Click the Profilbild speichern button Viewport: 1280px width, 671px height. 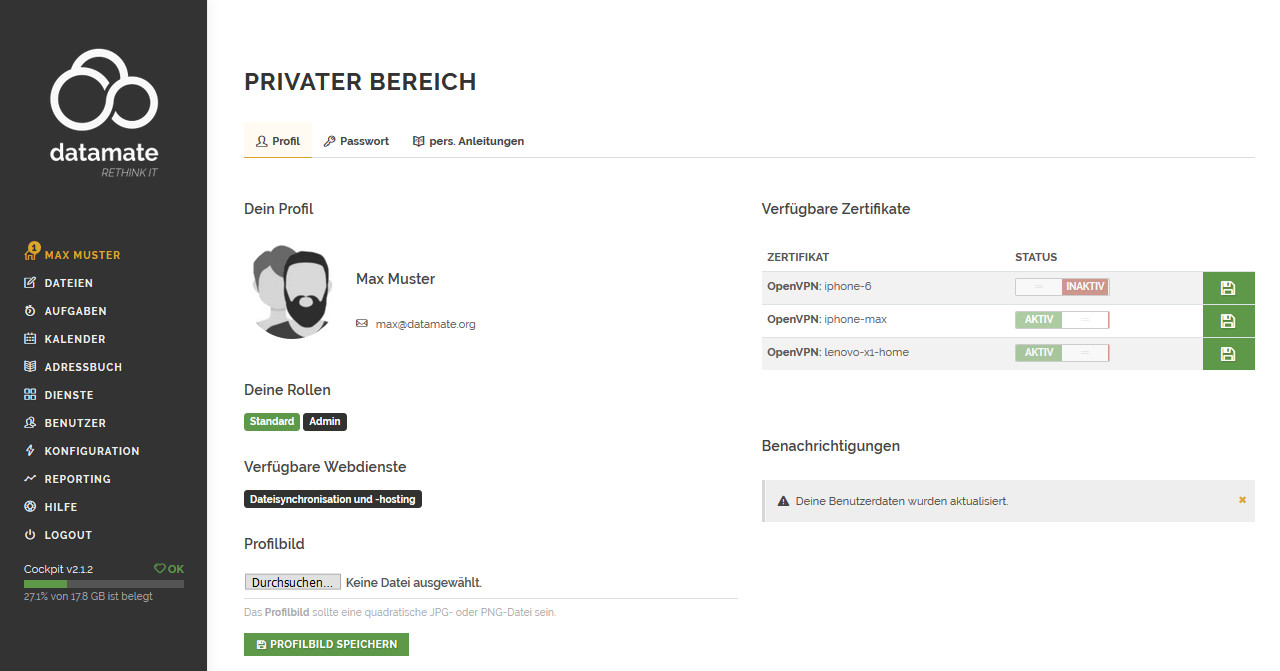click(326, 644)
